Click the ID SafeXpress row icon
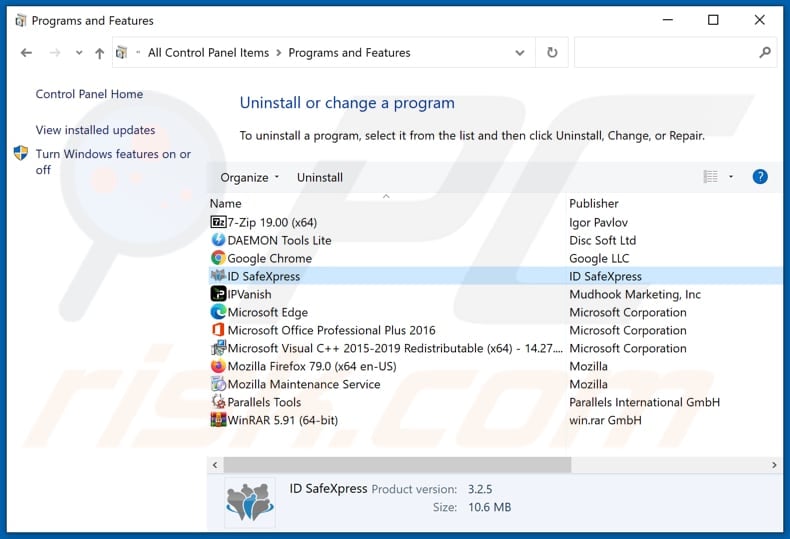Viewport: 790px width, 539px height. click(218, 276)
